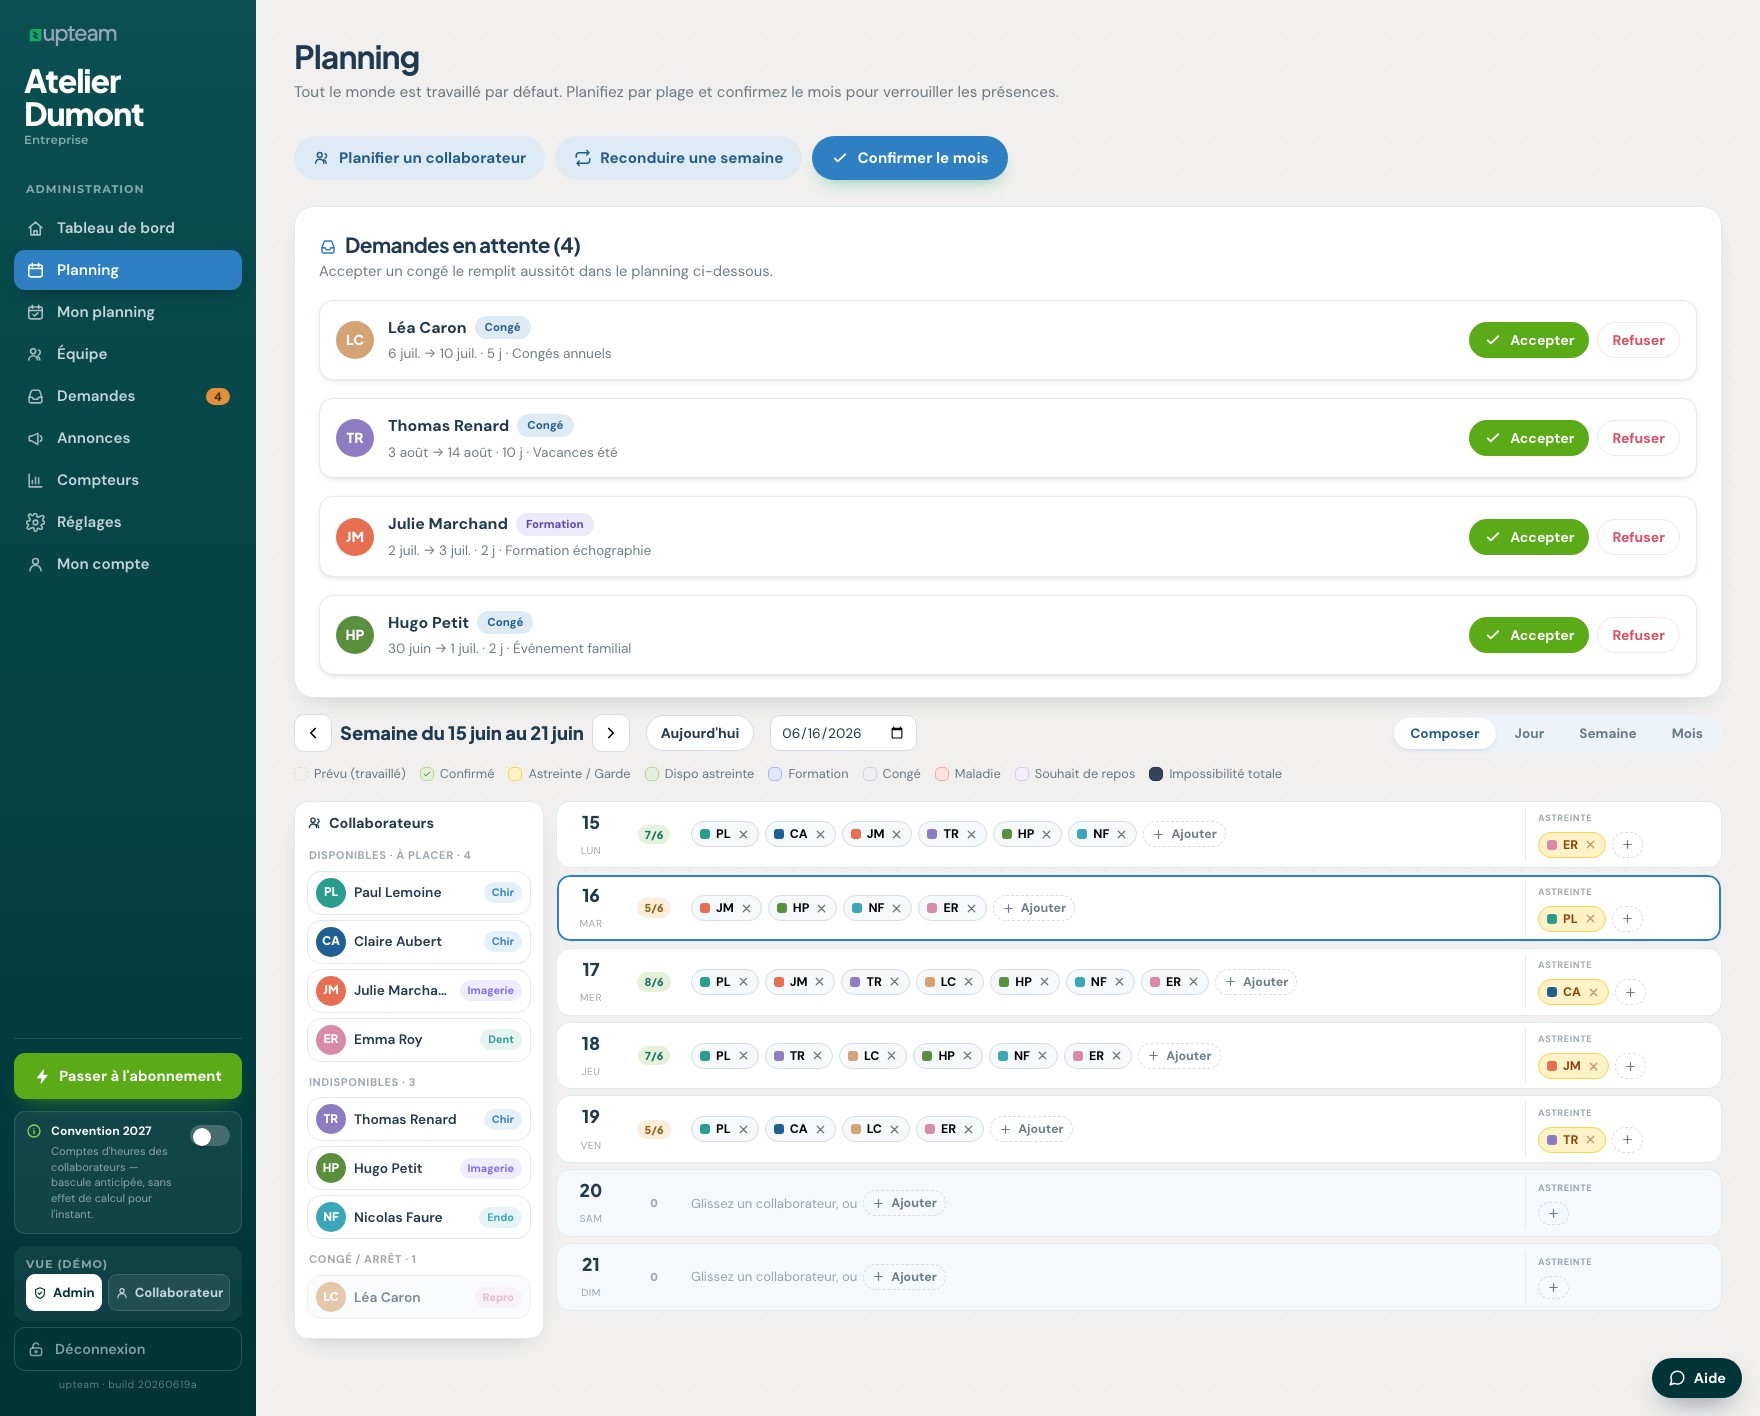Switch demo view to Admin
Screen dimensions: 1760x1416
[x=64, y=1293]
